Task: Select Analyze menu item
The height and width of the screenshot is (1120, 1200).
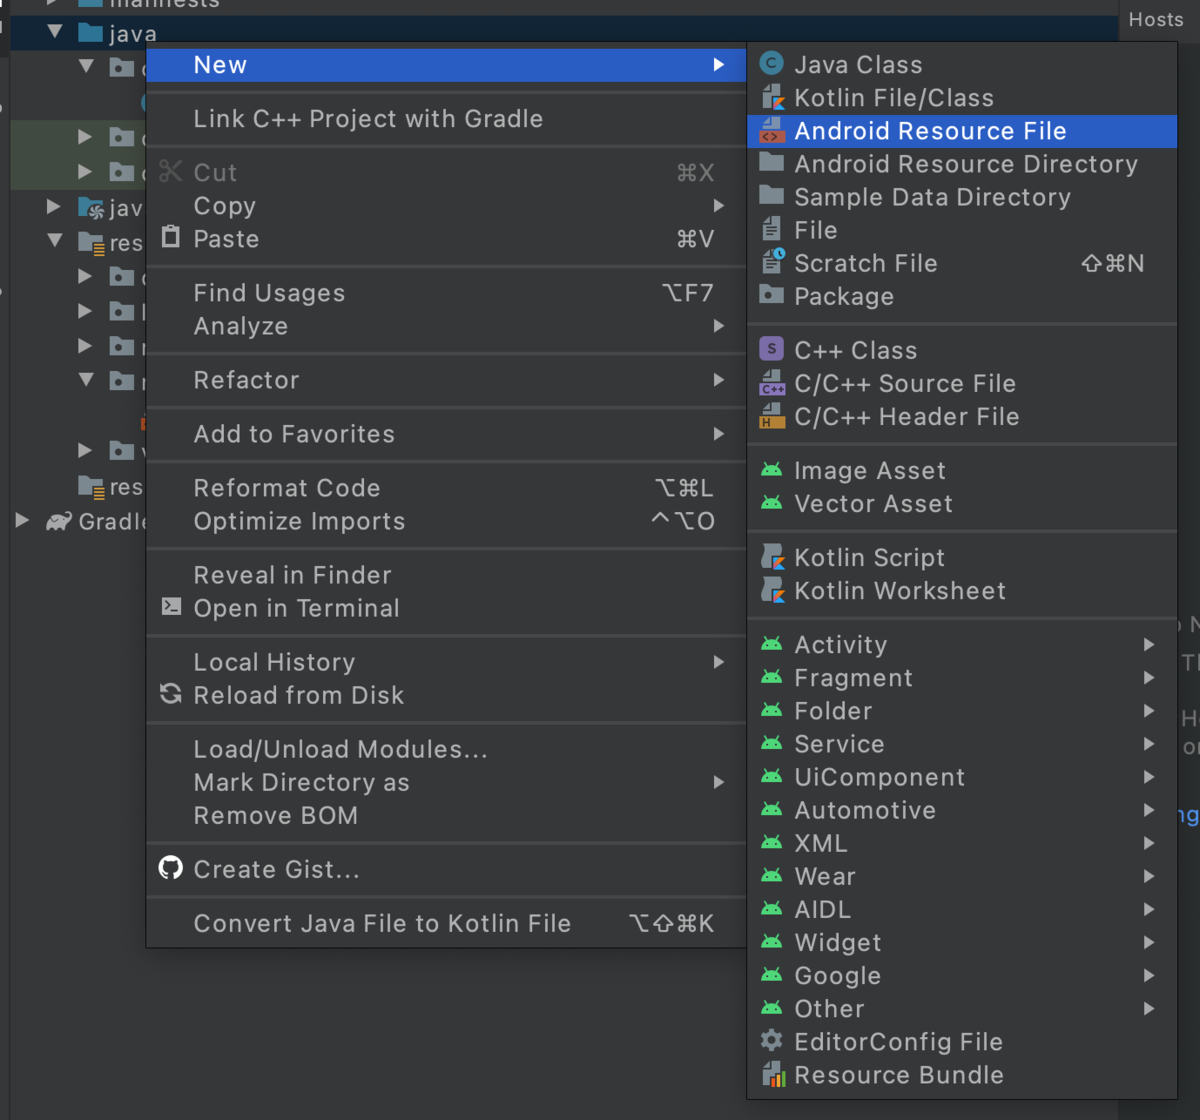Action: (x=446, y=325)
